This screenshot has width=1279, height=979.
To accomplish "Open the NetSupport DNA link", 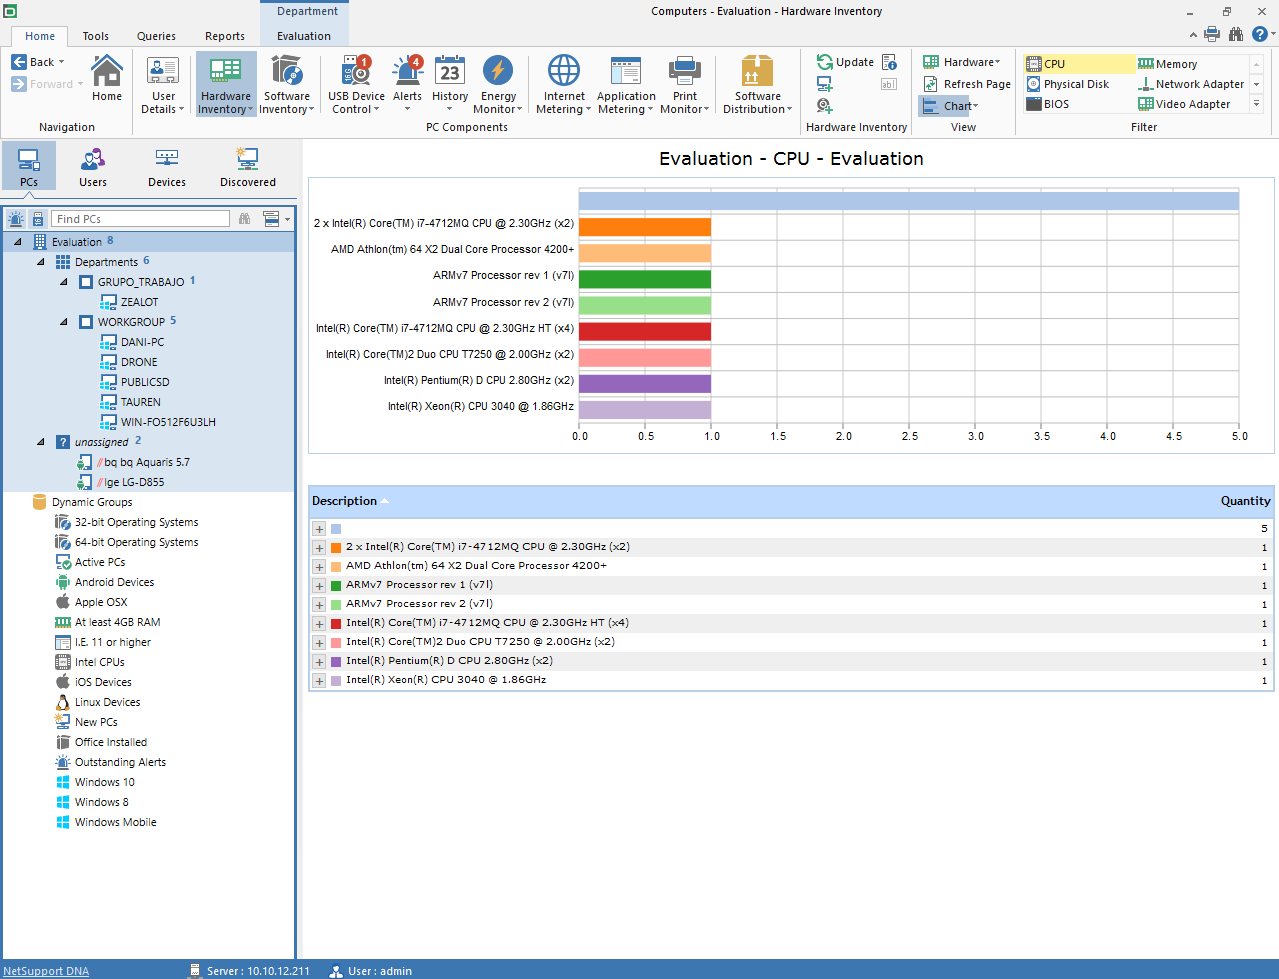I will (46, 971).
